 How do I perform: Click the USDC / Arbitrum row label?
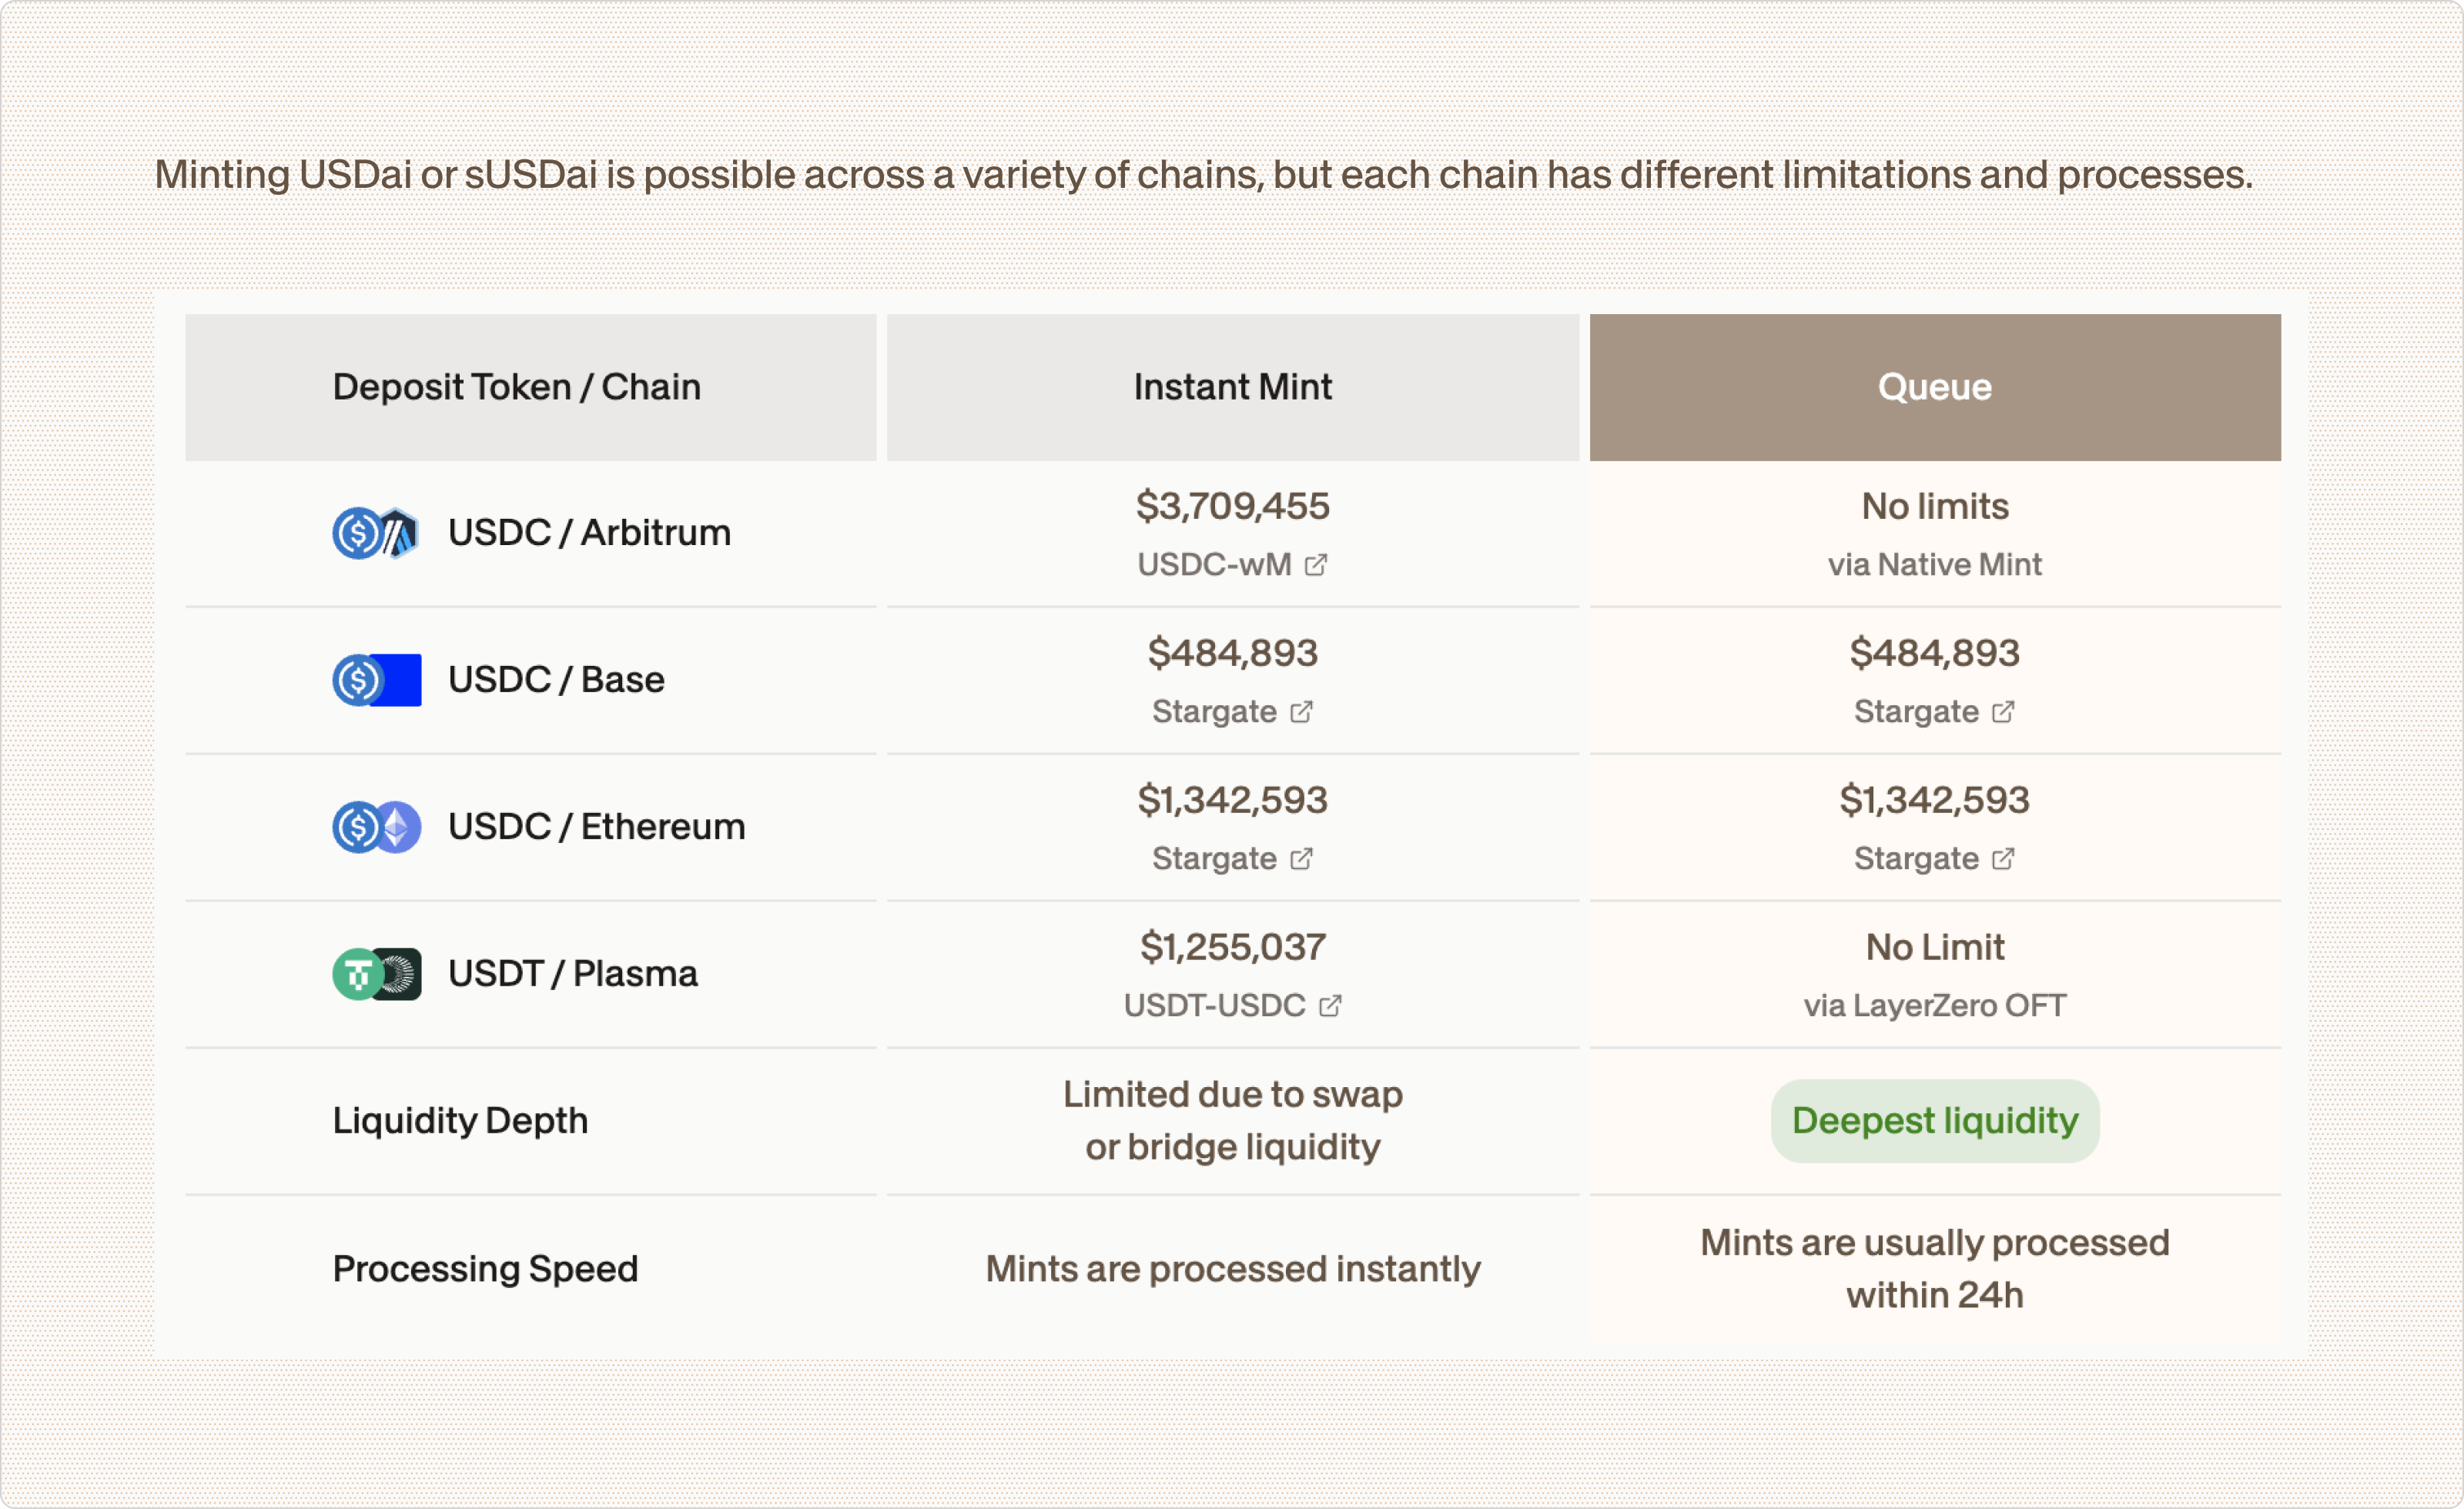pyautogui.click(x=589, y=533)
